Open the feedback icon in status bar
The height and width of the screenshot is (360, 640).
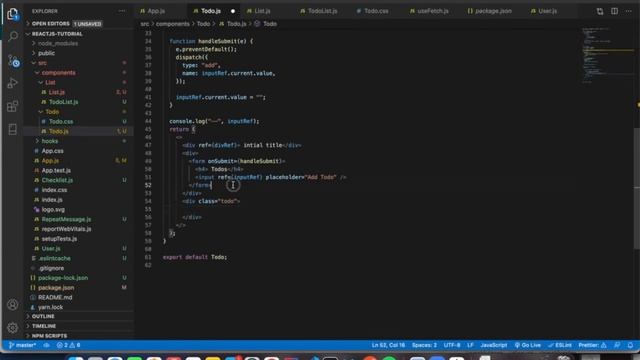tap(617, 345)
